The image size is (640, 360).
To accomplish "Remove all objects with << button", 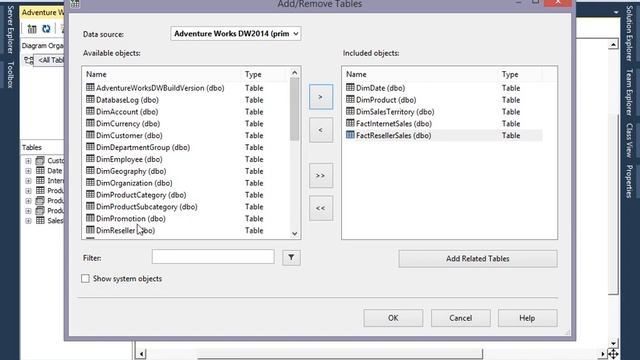I will (321, 208).
